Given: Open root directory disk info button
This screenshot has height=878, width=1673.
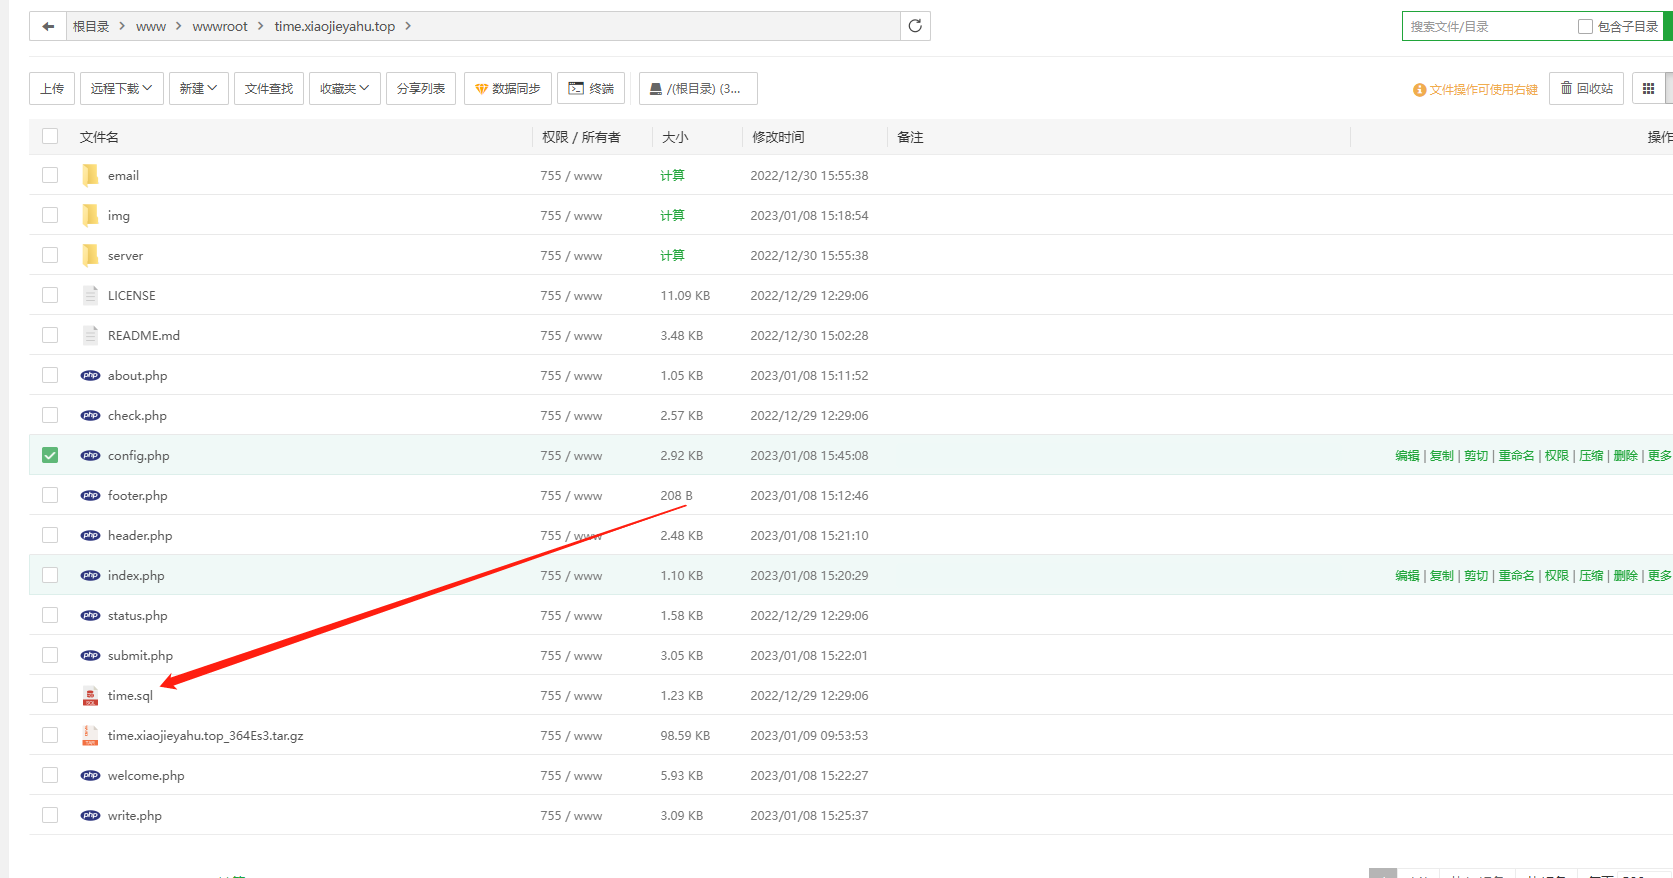Looking at the screenshot, I should [697, 88].
